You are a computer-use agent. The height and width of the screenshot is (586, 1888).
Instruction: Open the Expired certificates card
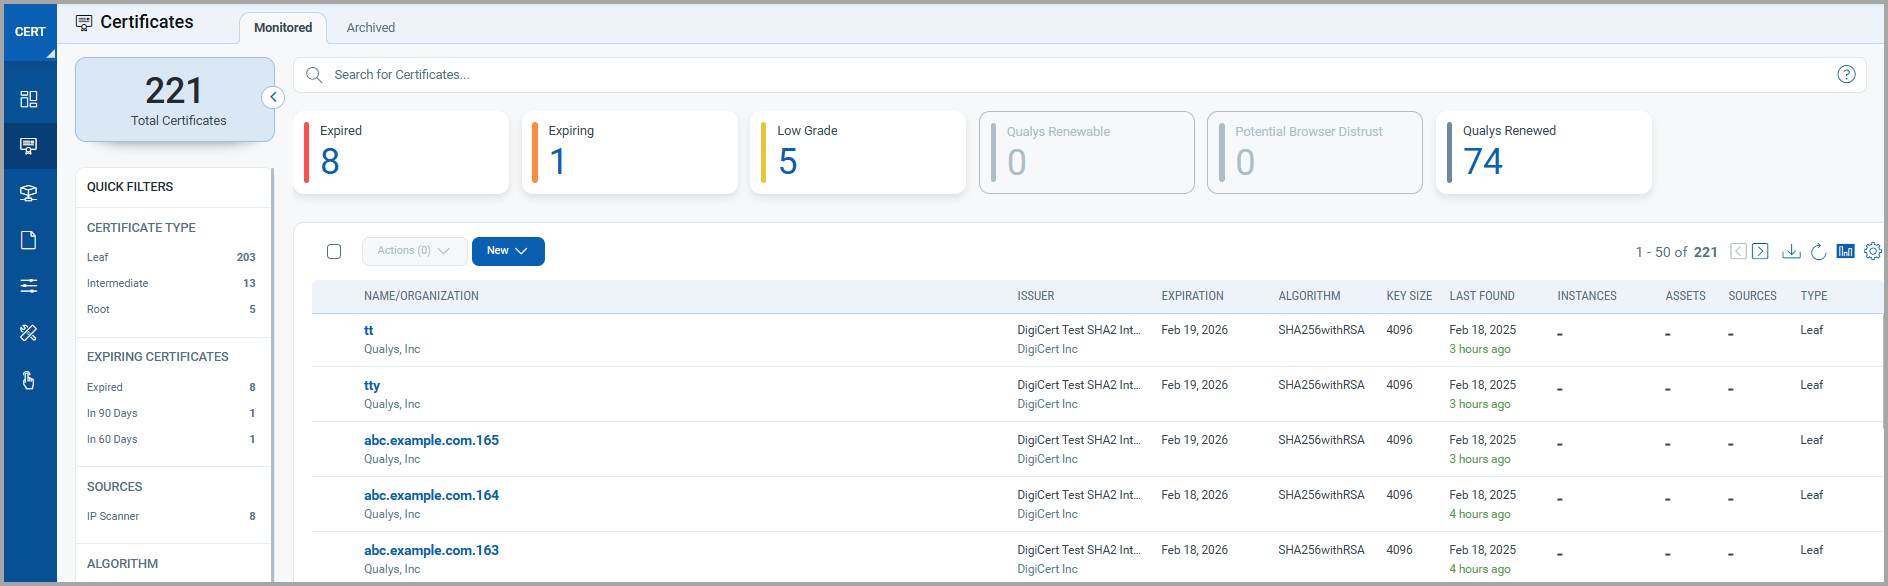click(401, 152)
